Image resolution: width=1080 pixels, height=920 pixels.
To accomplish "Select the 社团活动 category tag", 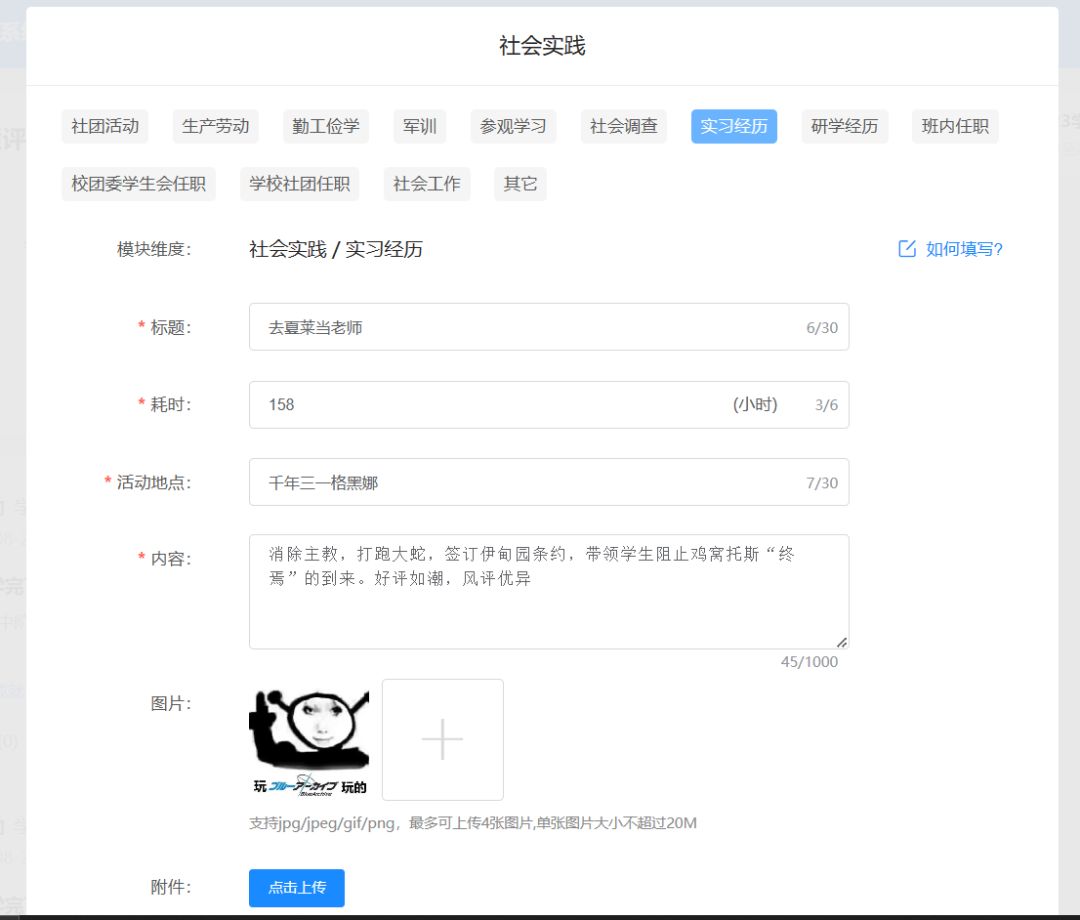I will point(105,127).
